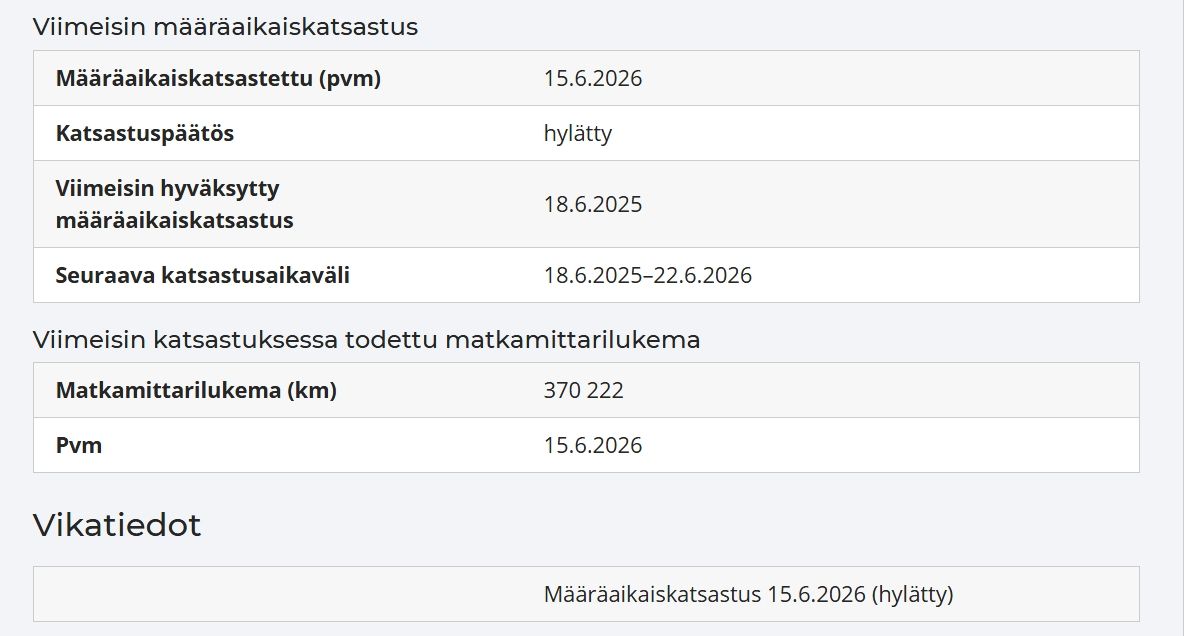Click the 'Seuraava katsastusaikaväli' row label
Image resolution: width=1191 pixels, height=636 pixels.
pos(202,275)
